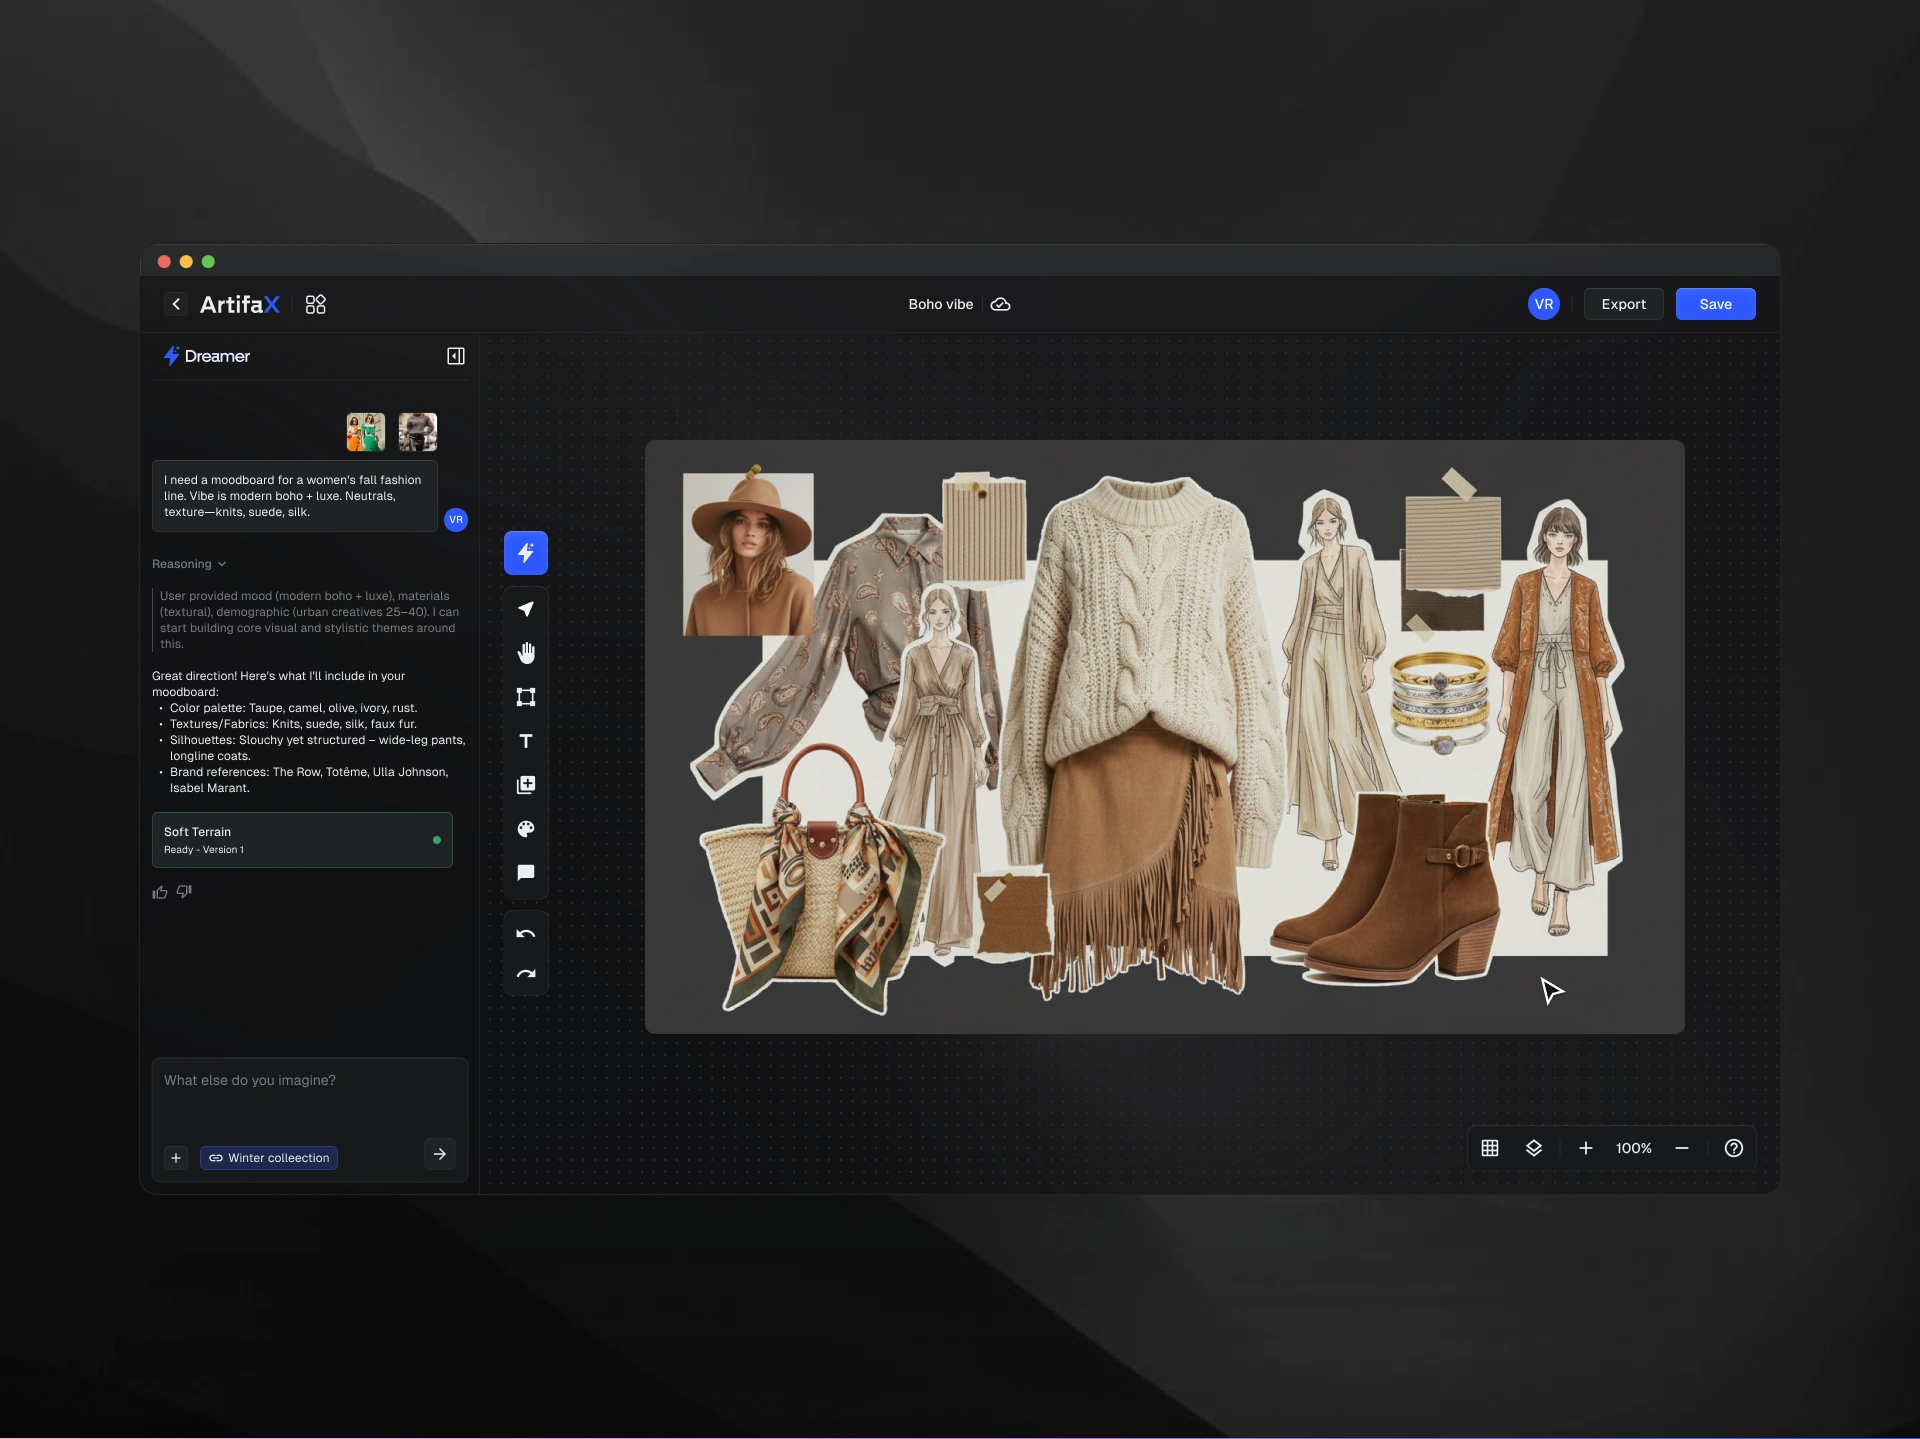This screenshot has width=1920, height=1439.
Task: Select the arrow pointer tool
Action: click(525, 609)
